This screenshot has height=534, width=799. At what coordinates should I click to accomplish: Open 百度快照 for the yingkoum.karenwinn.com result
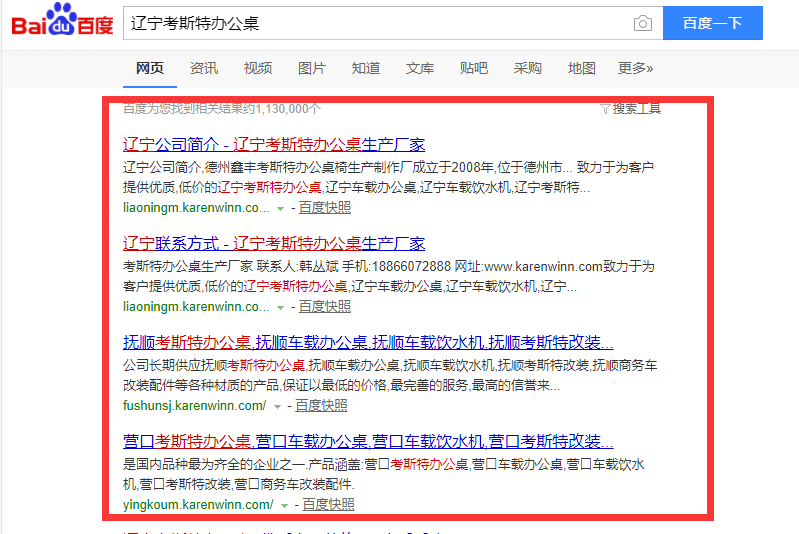328,505
